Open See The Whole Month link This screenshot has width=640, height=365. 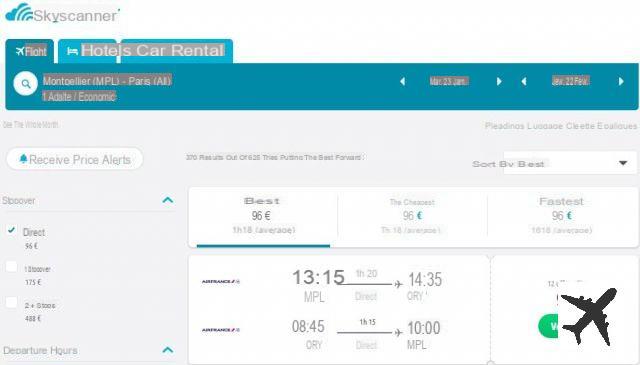[31, 125]
